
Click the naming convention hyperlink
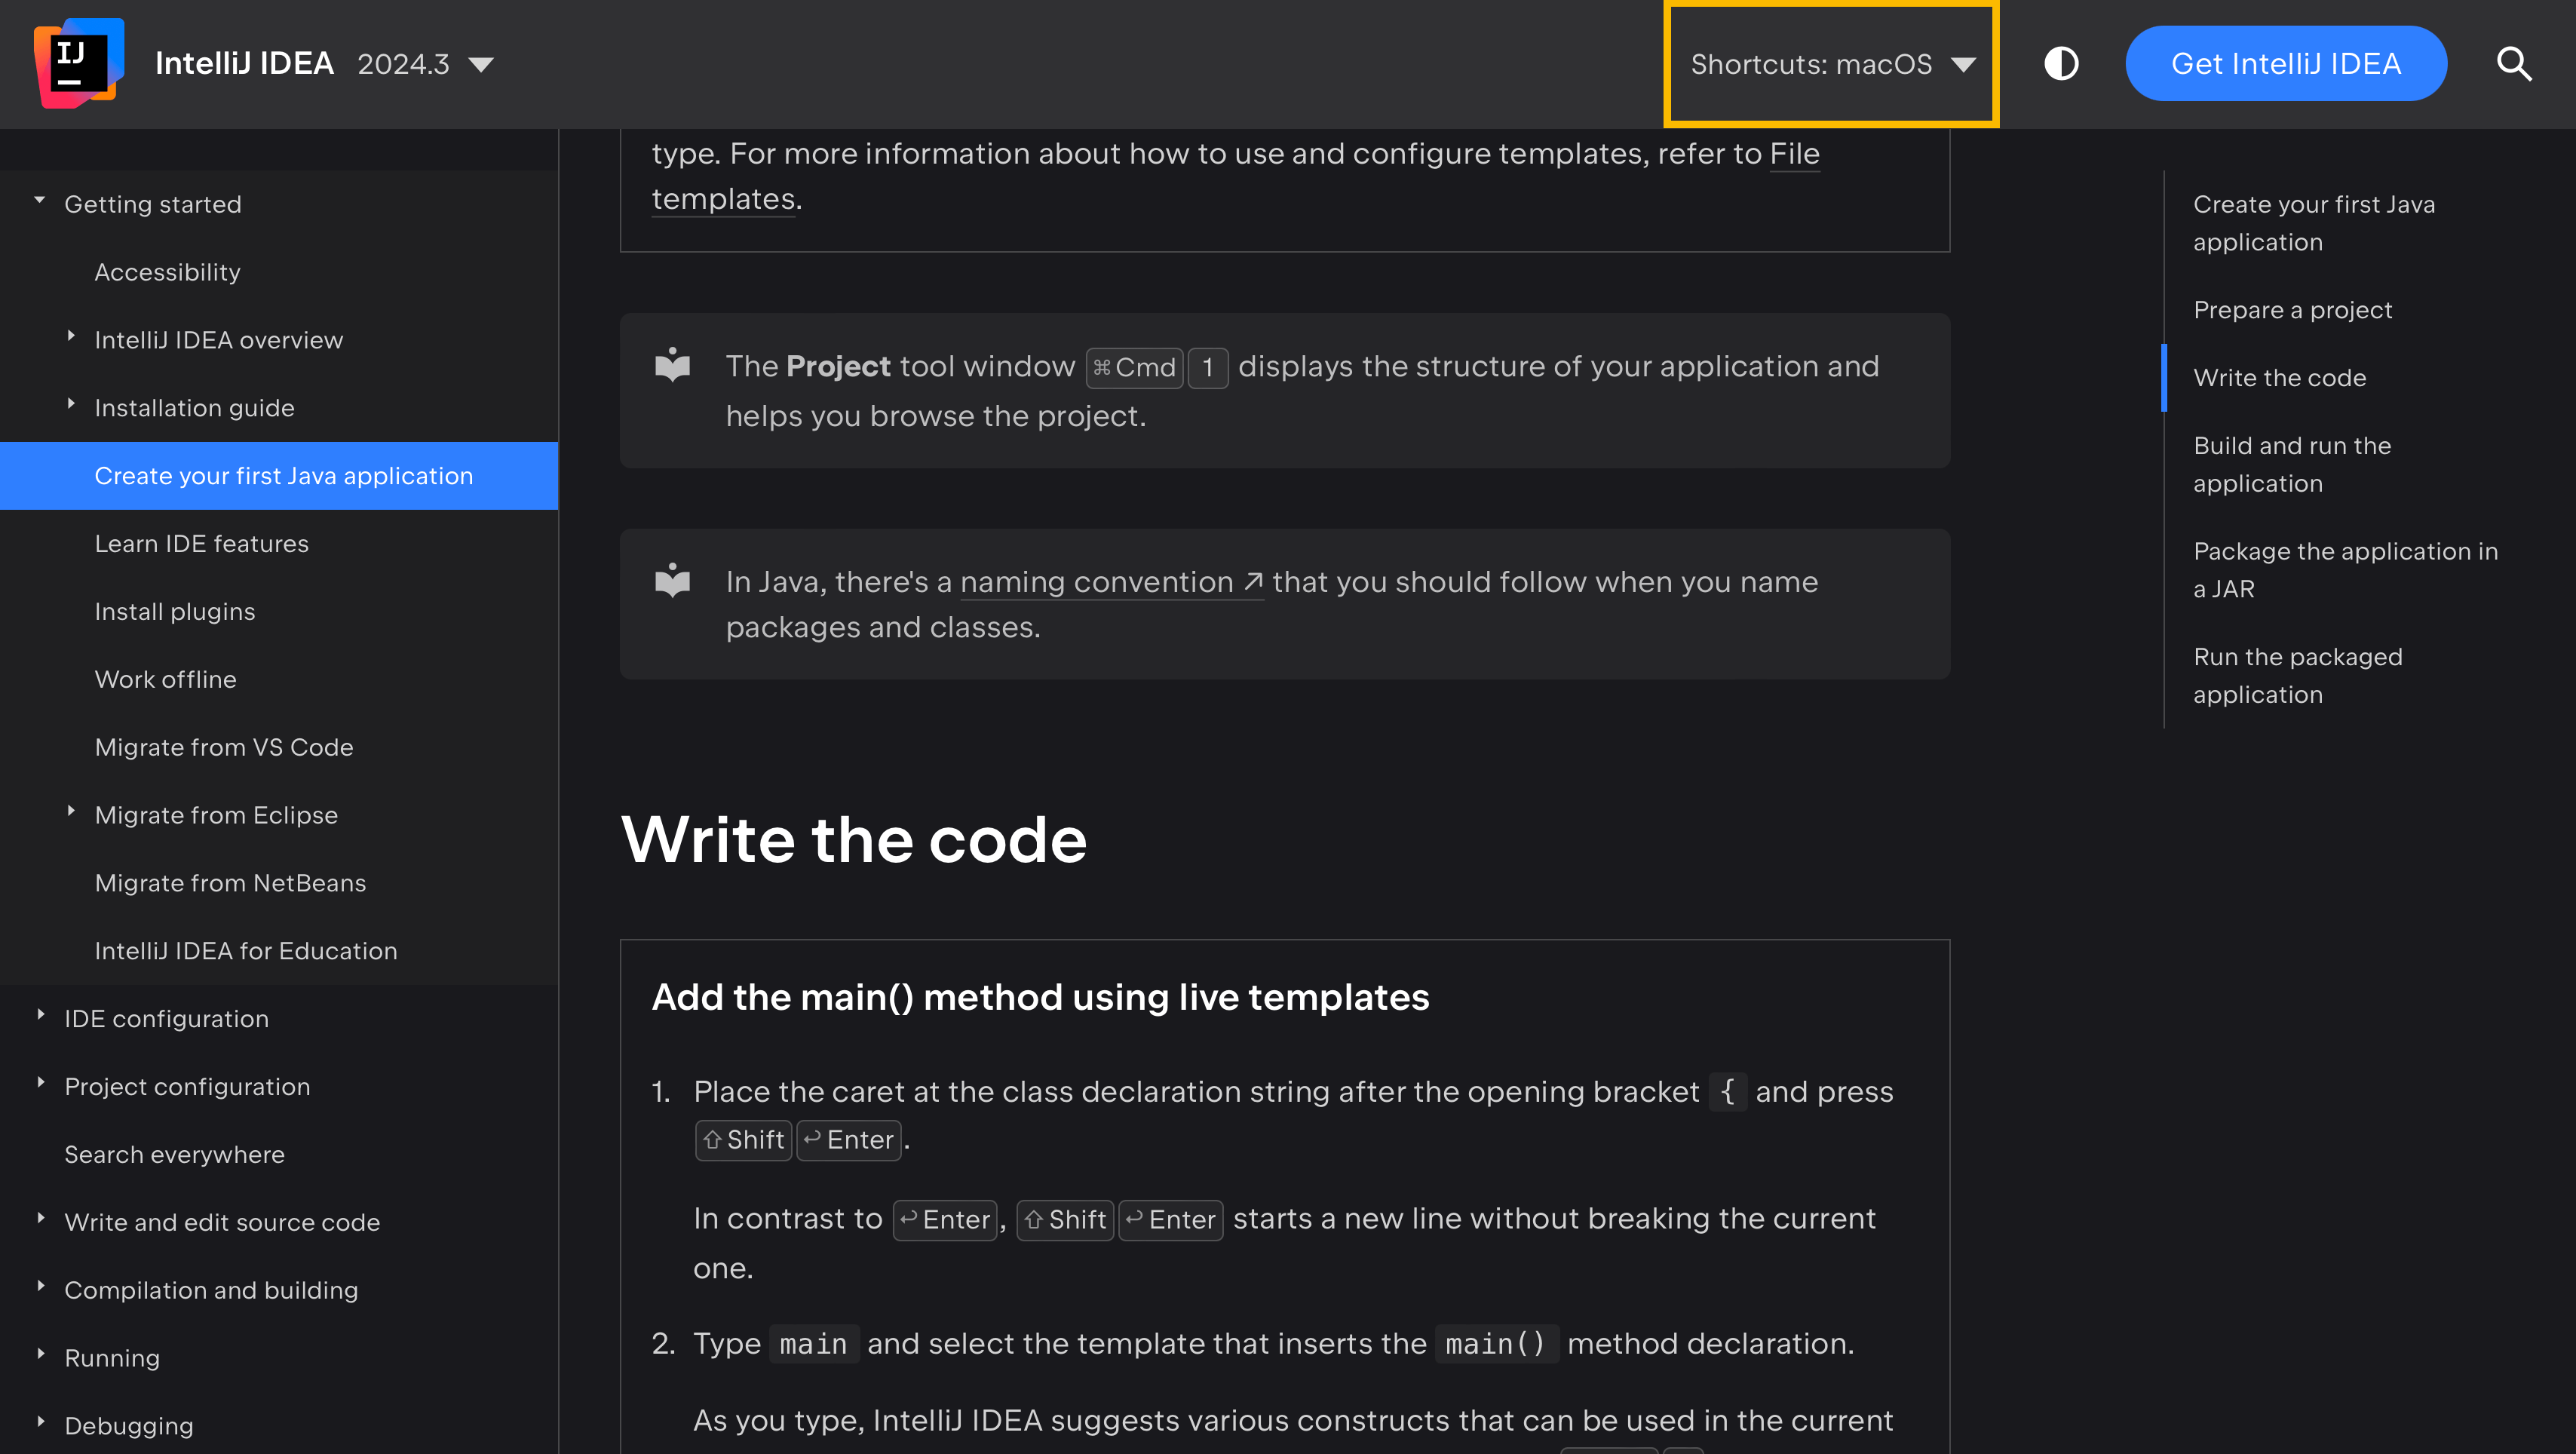[x=1095, y=580]
